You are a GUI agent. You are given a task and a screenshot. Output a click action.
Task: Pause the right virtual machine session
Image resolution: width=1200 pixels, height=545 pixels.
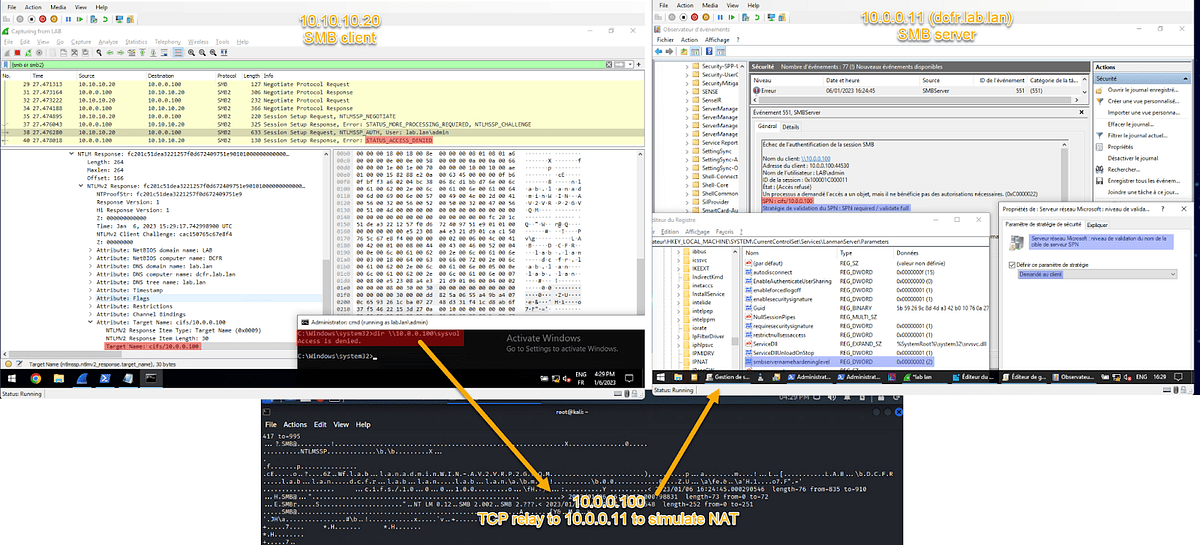click(x=718, y=16)
